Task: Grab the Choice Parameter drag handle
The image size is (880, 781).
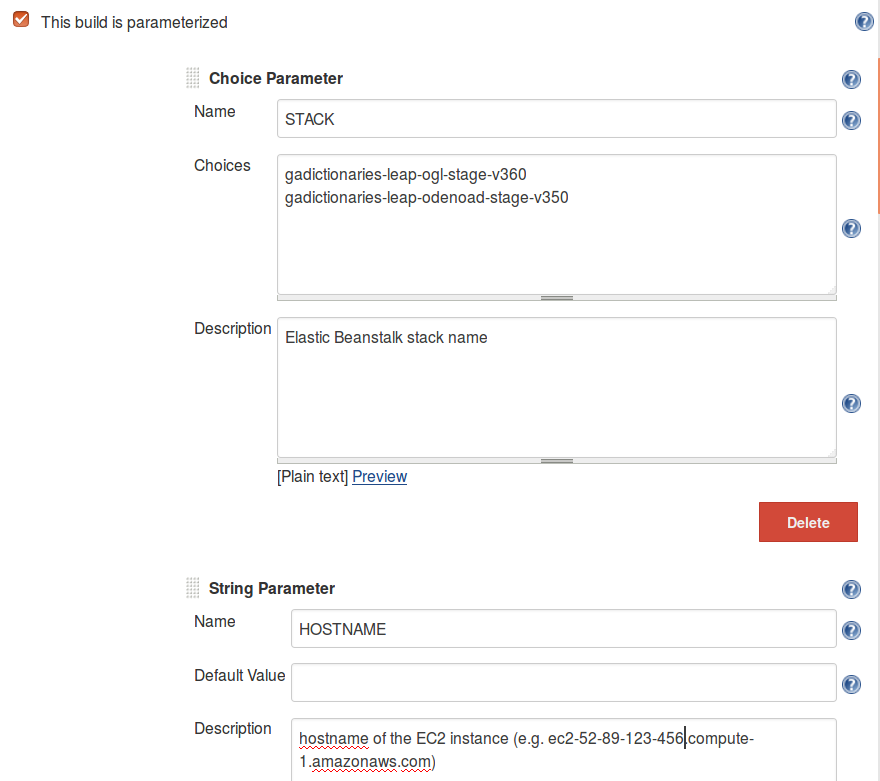Action: click(x=193, y=78)
